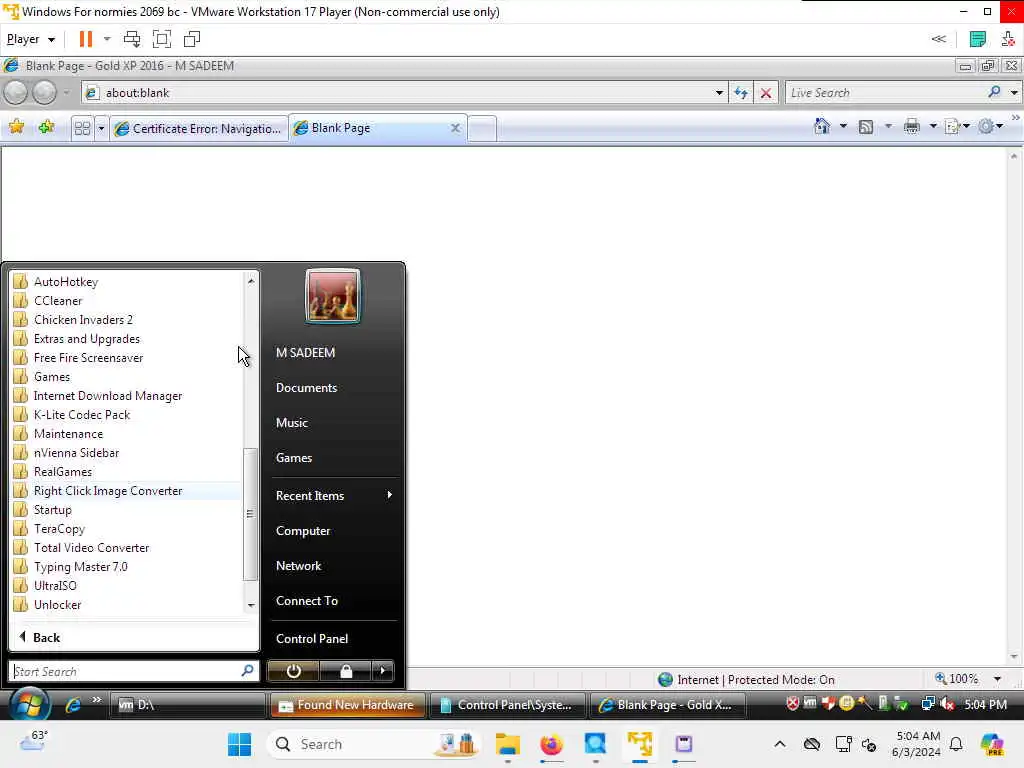Viewport: 1024px width, 768px height.
Task: Open the Quick Tabs view button
Action: (x=82, y=128)
